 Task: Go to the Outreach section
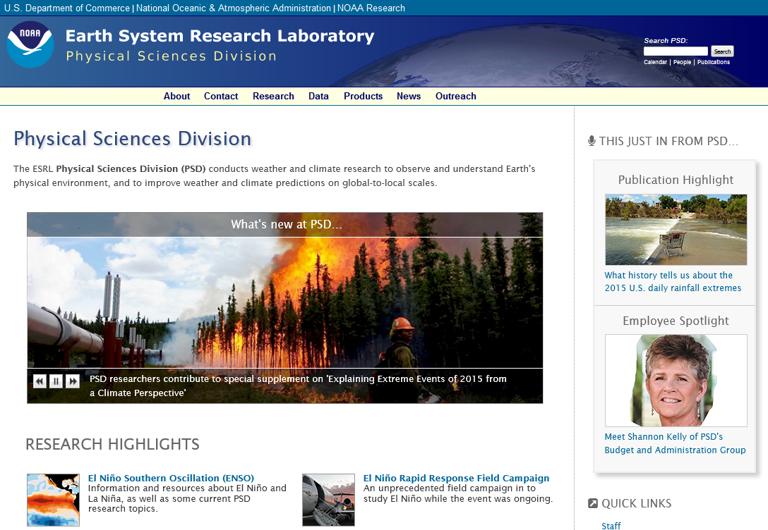(455, 96)
